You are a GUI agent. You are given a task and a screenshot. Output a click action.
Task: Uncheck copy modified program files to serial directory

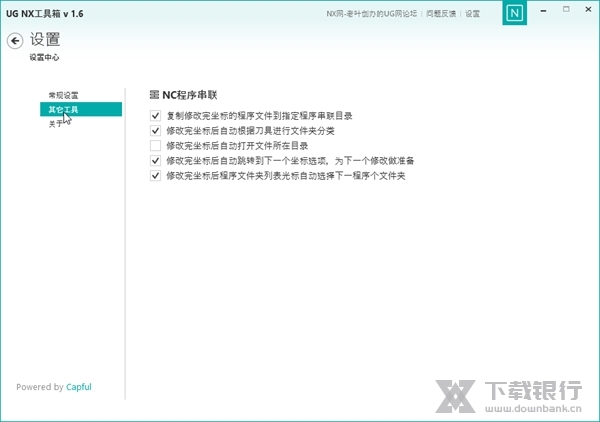(155, 116)
